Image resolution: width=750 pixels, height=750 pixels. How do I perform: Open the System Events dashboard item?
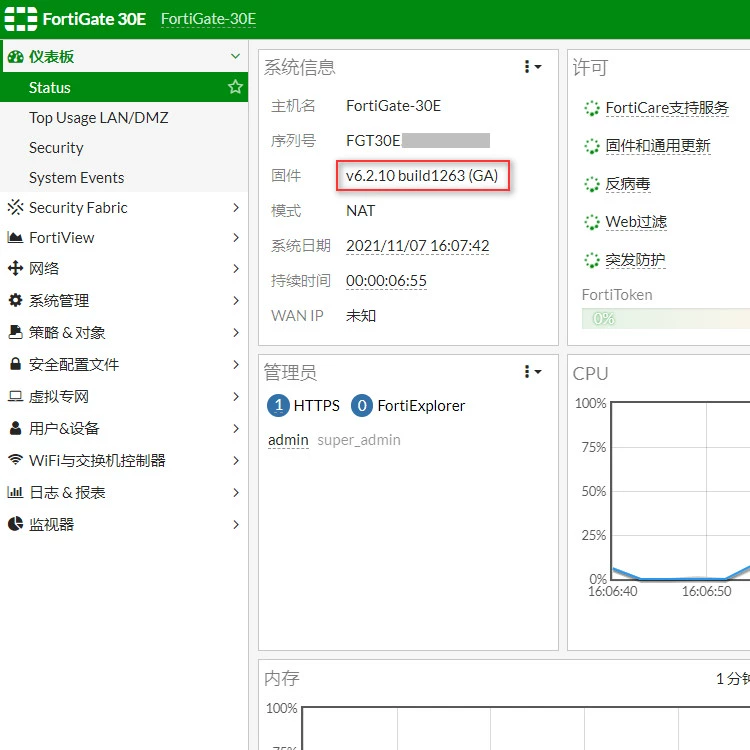(124, 177)
